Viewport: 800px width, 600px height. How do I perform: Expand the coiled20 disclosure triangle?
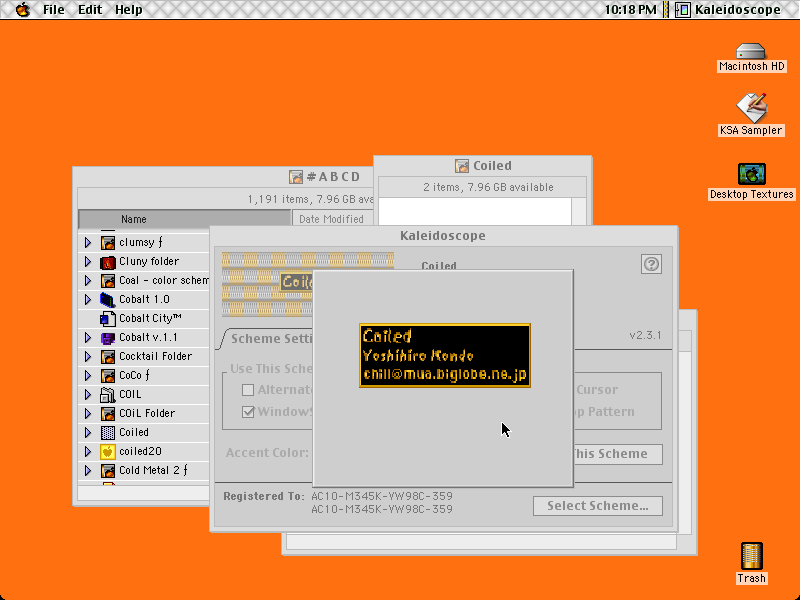(x=88, y=452)
